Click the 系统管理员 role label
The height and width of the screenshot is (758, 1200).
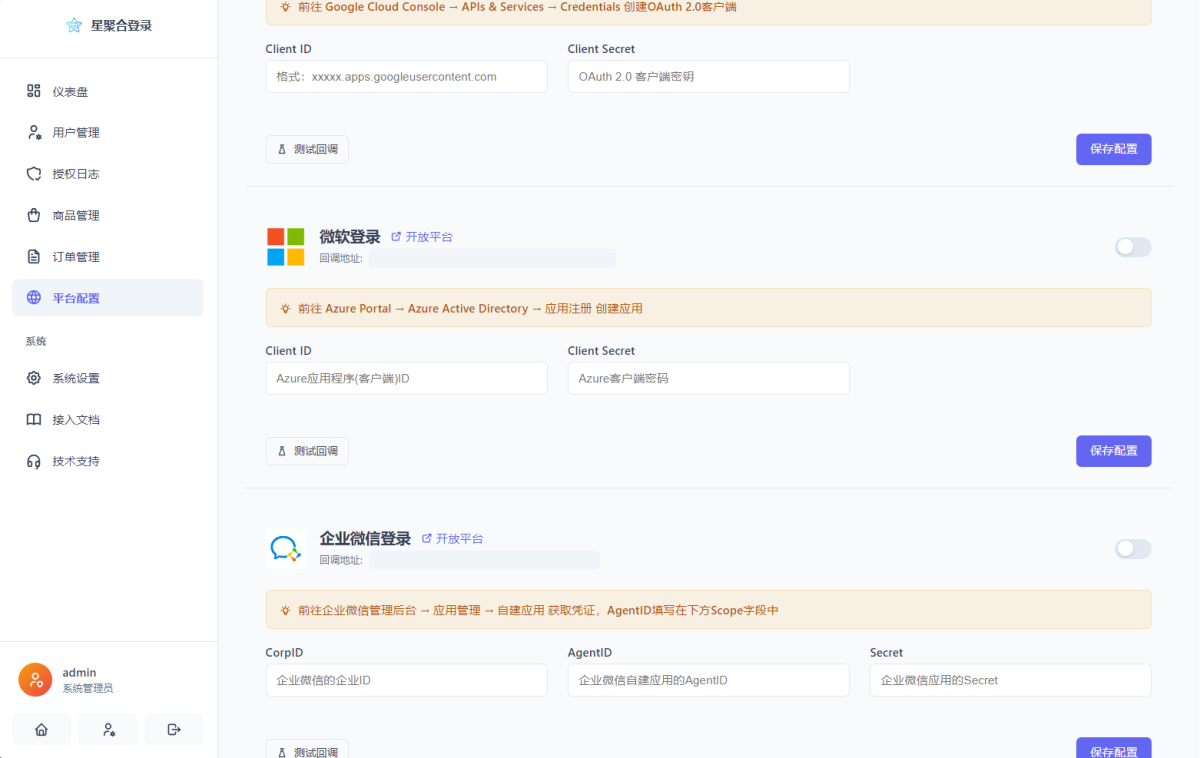88,689
